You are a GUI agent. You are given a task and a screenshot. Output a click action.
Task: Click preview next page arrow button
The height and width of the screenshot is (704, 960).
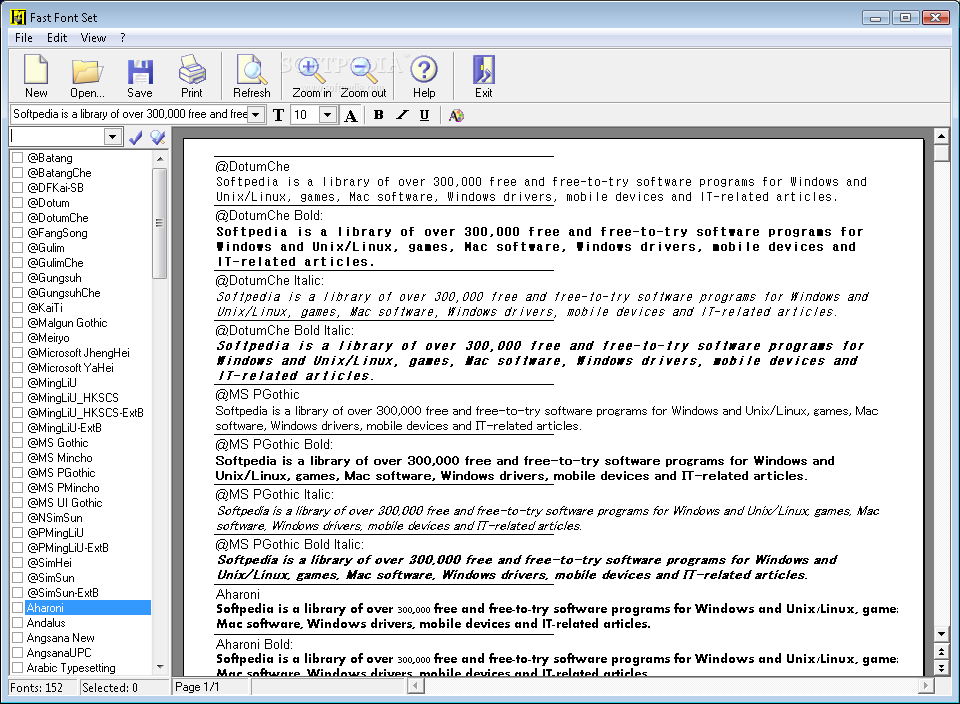[x=942, y=667]
